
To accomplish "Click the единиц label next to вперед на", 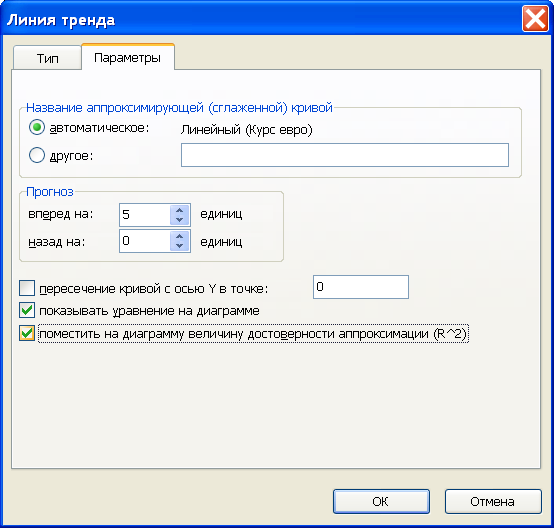I will [x=221, y=214].
